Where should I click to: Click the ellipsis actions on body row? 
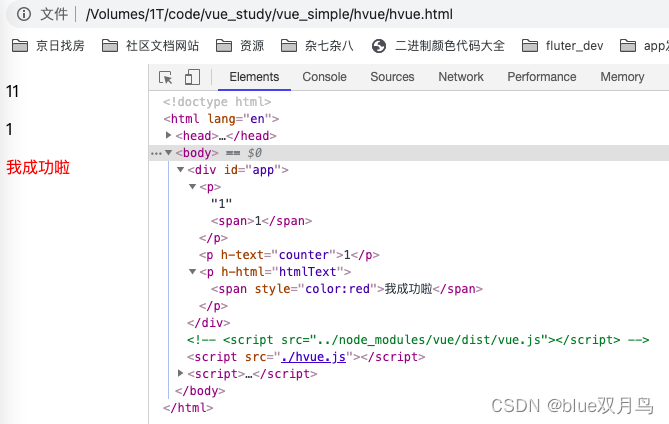pyautogui.click(x=156, y=153)
